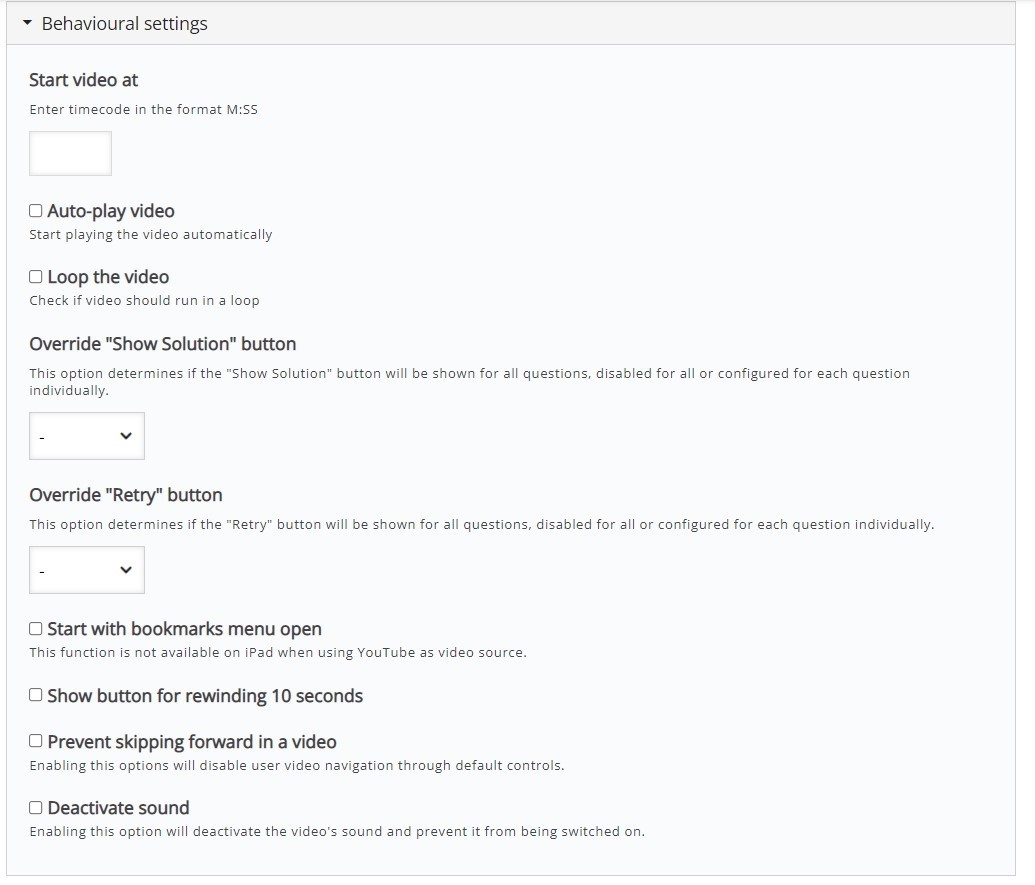Click the Behavioural settings header title
This screenshot has width=1035, height=885.
click(x=125, y=24)
